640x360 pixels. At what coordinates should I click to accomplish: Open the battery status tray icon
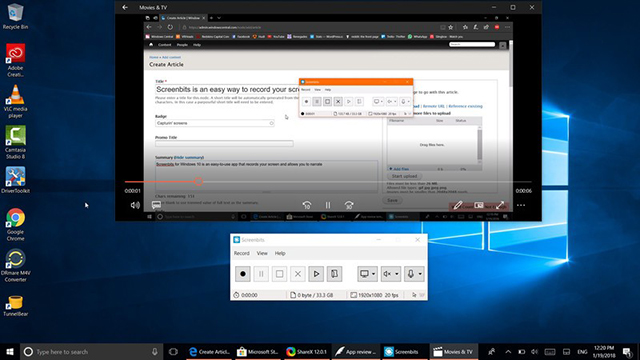pyautogui.click(x=522, y=351)
